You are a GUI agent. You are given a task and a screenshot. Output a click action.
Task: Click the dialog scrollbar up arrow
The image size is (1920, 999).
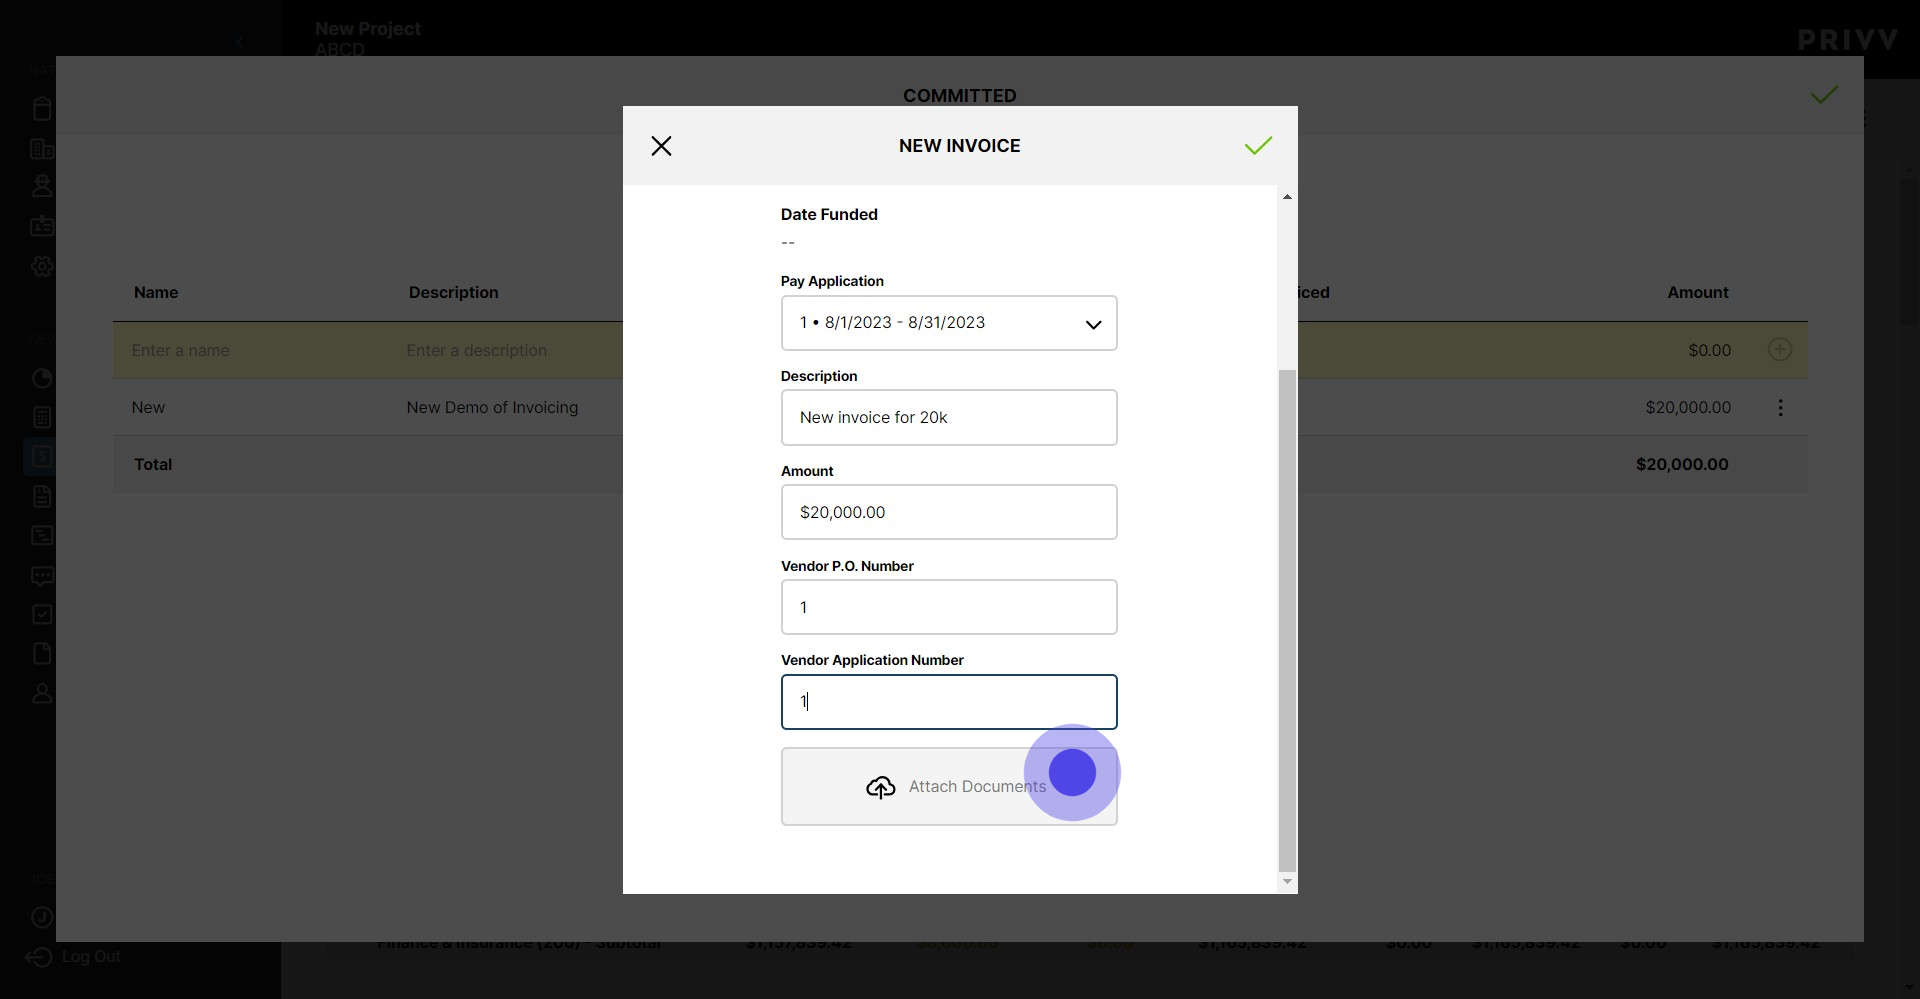tap(1287, 197)
